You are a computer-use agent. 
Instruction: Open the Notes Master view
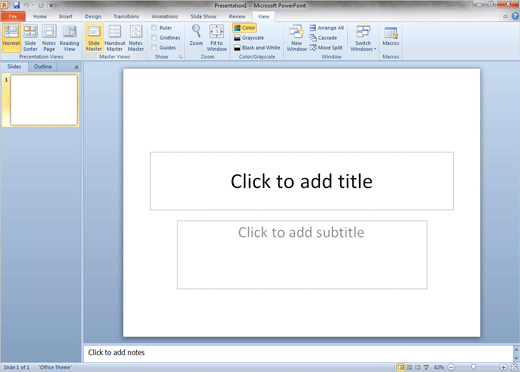(136, 38)
